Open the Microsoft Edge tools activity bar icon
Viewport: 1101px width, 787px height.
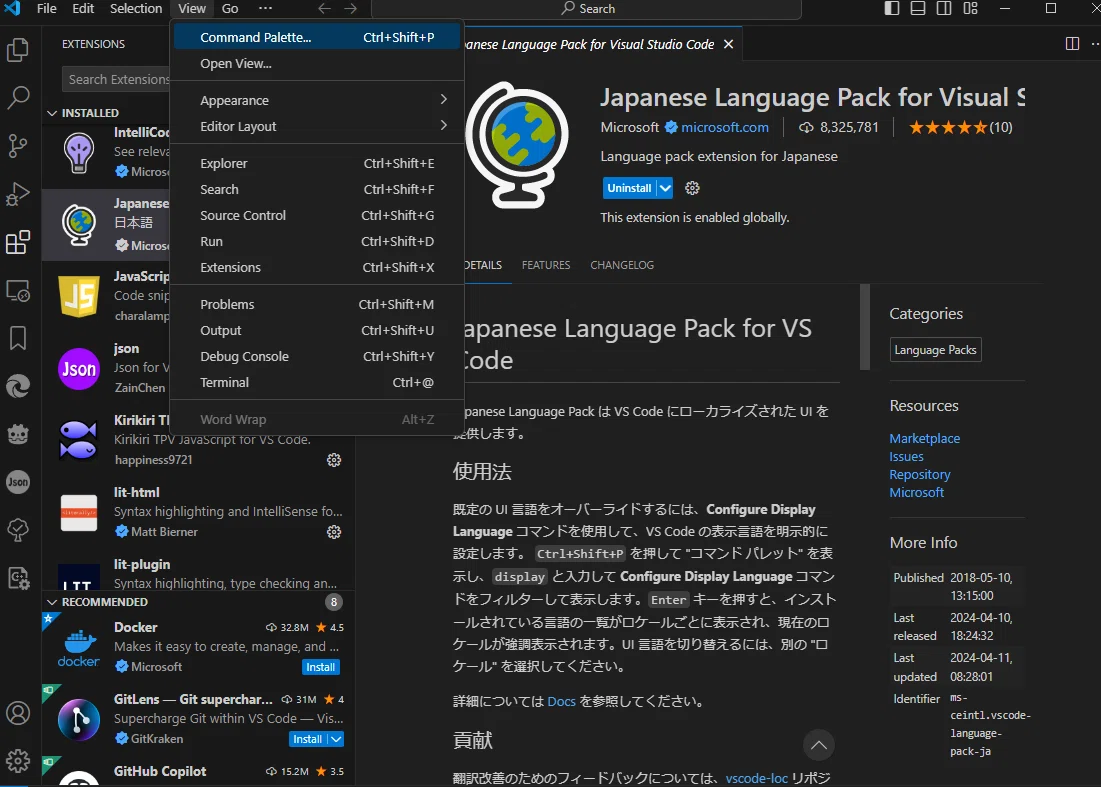coord(18,386)
